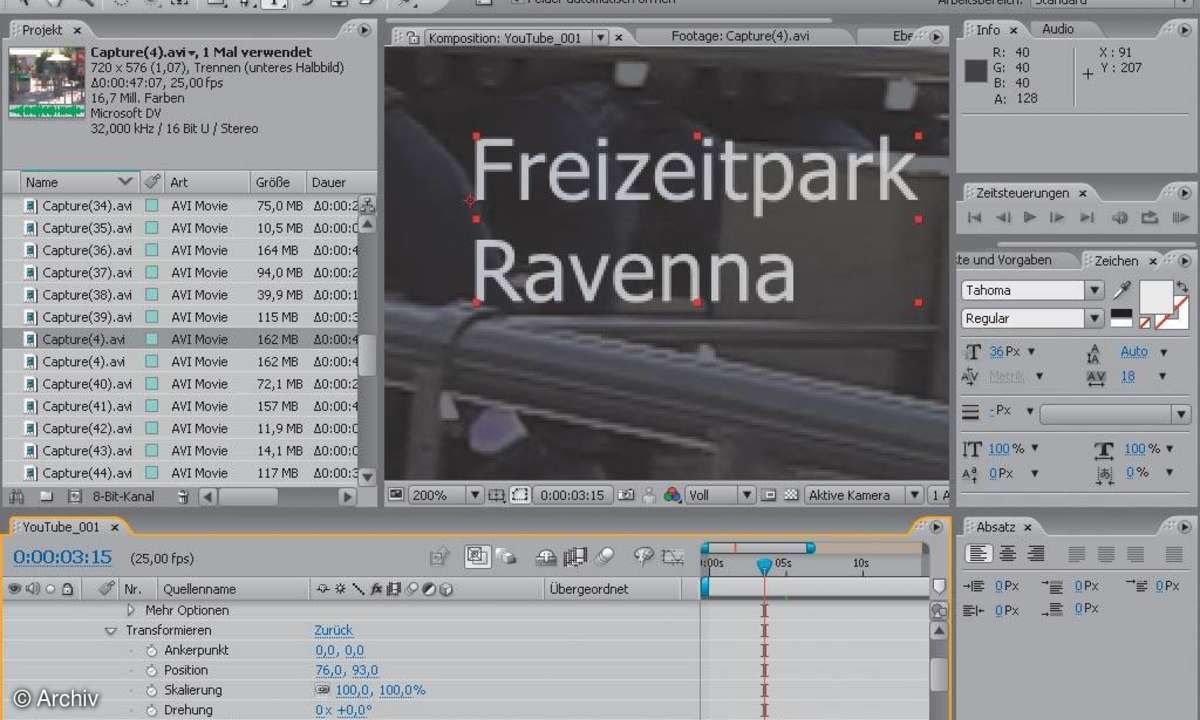Click the tracking value 18
This screenshot has height=720, width=1200.
(x=1128, y=377)
